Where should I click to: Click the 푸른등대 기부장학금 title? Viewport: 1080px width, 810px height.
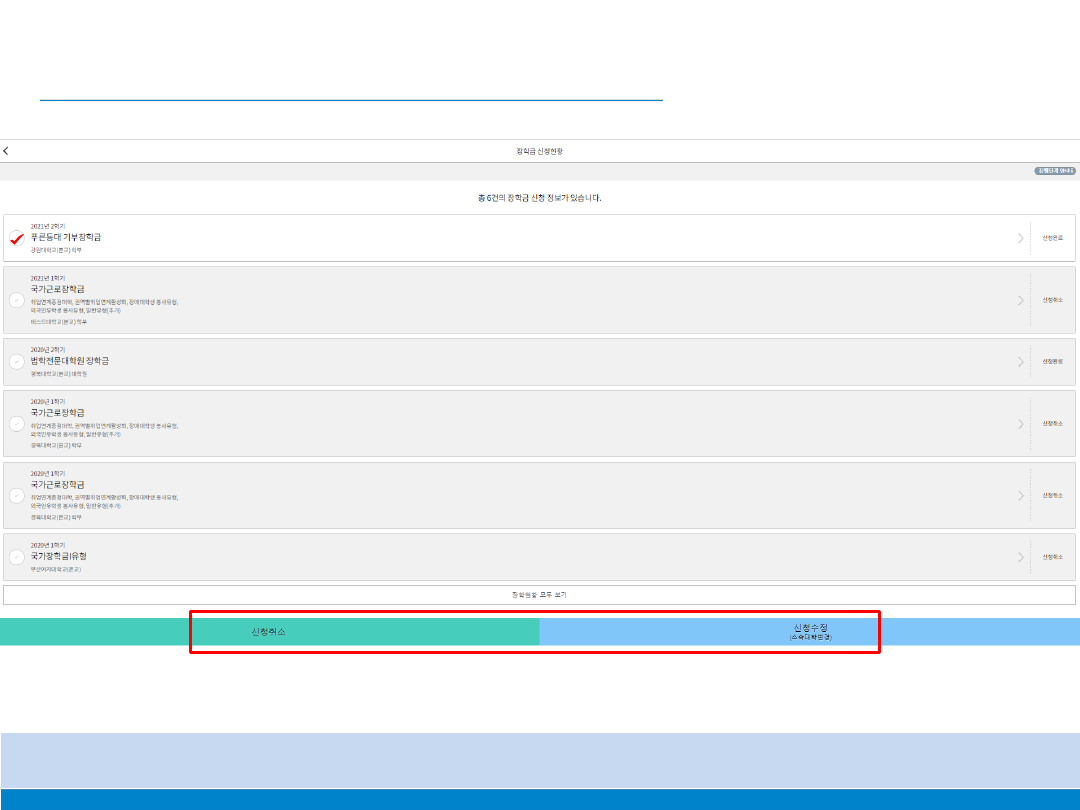tap(65, 237)
